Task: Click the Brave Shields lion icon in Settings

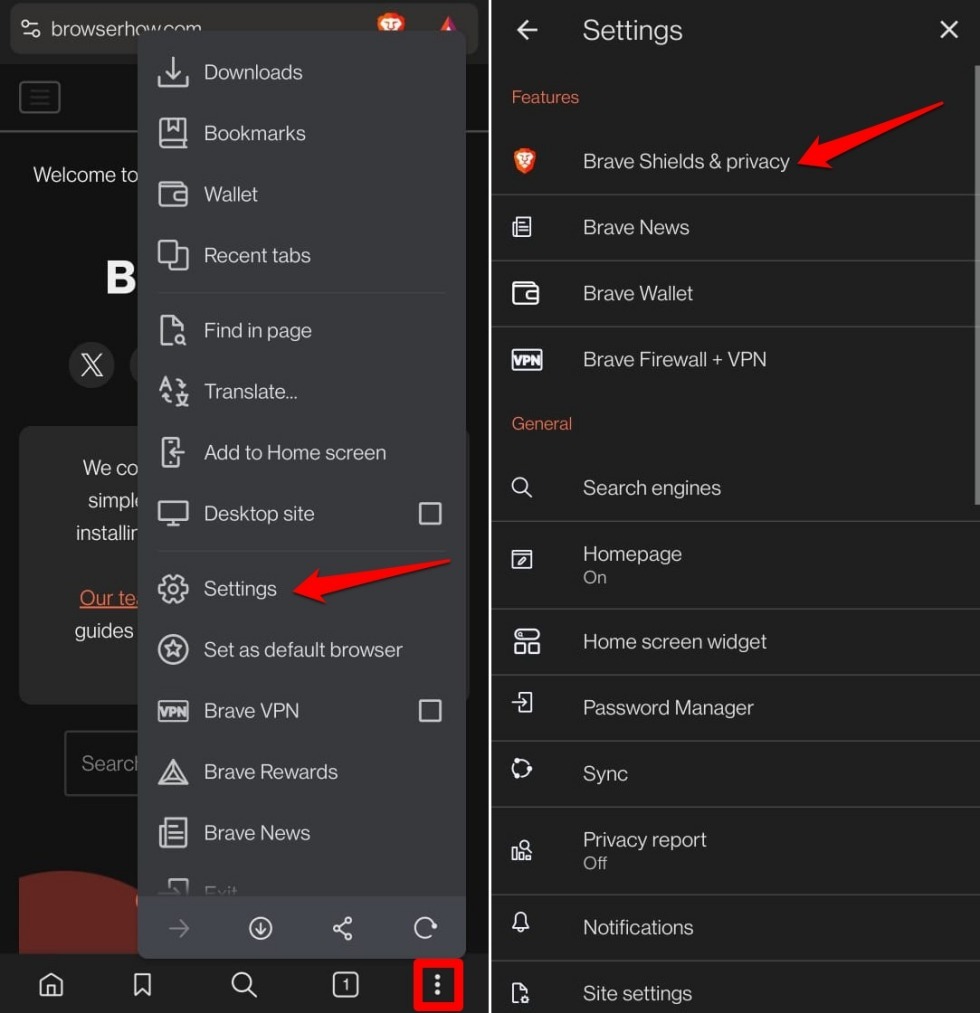Action: [x=525, y=161]
